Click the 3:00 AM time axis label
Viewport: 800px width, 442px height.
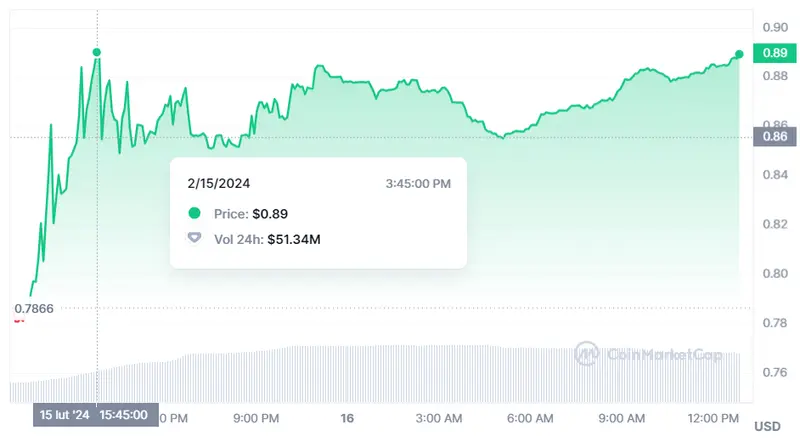437,417
